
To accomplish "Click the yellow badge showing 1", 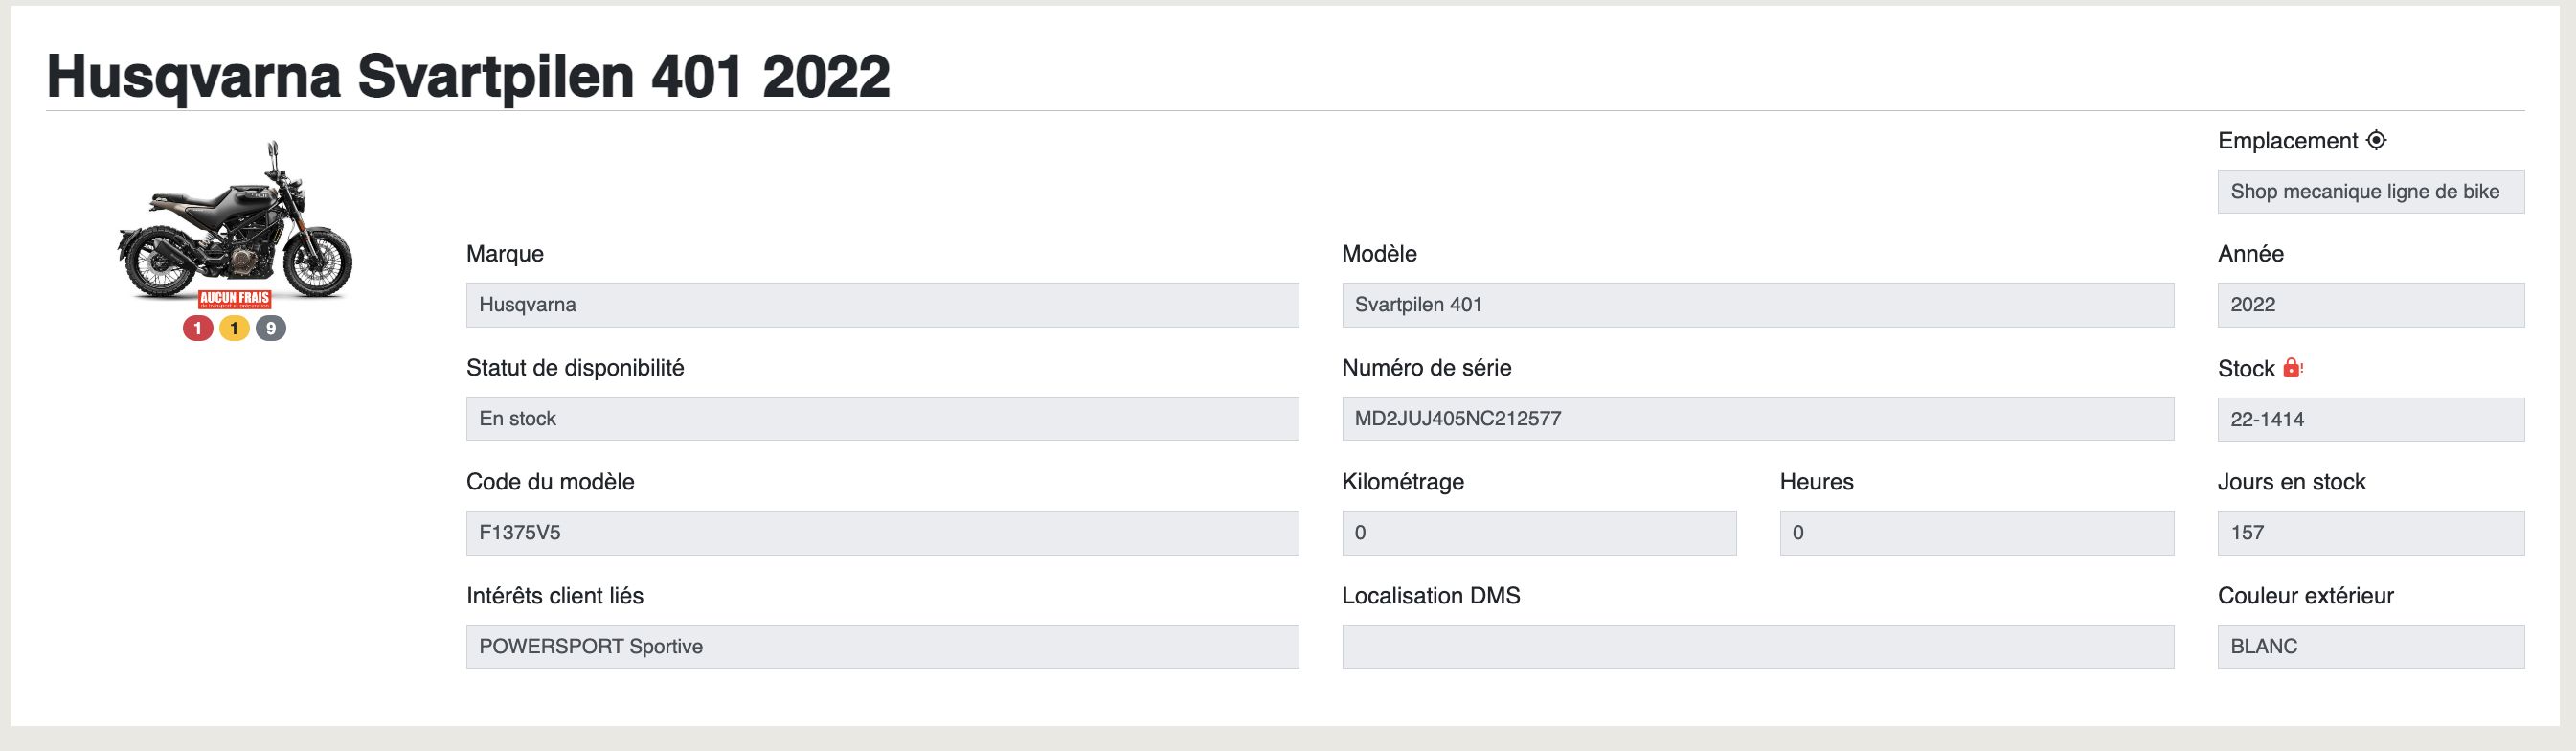I will pos(234,328).
